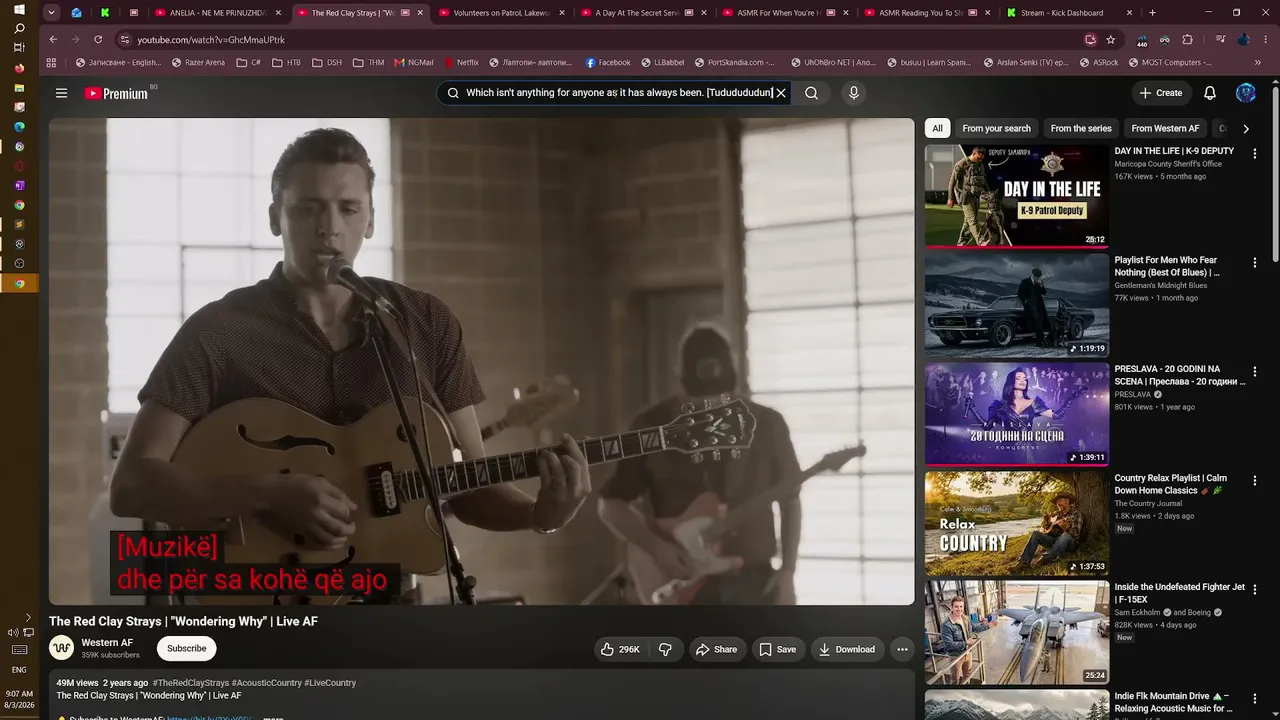Go back to the previous page
Viewport: 1280px width, 720px height.
pos(53,40)
